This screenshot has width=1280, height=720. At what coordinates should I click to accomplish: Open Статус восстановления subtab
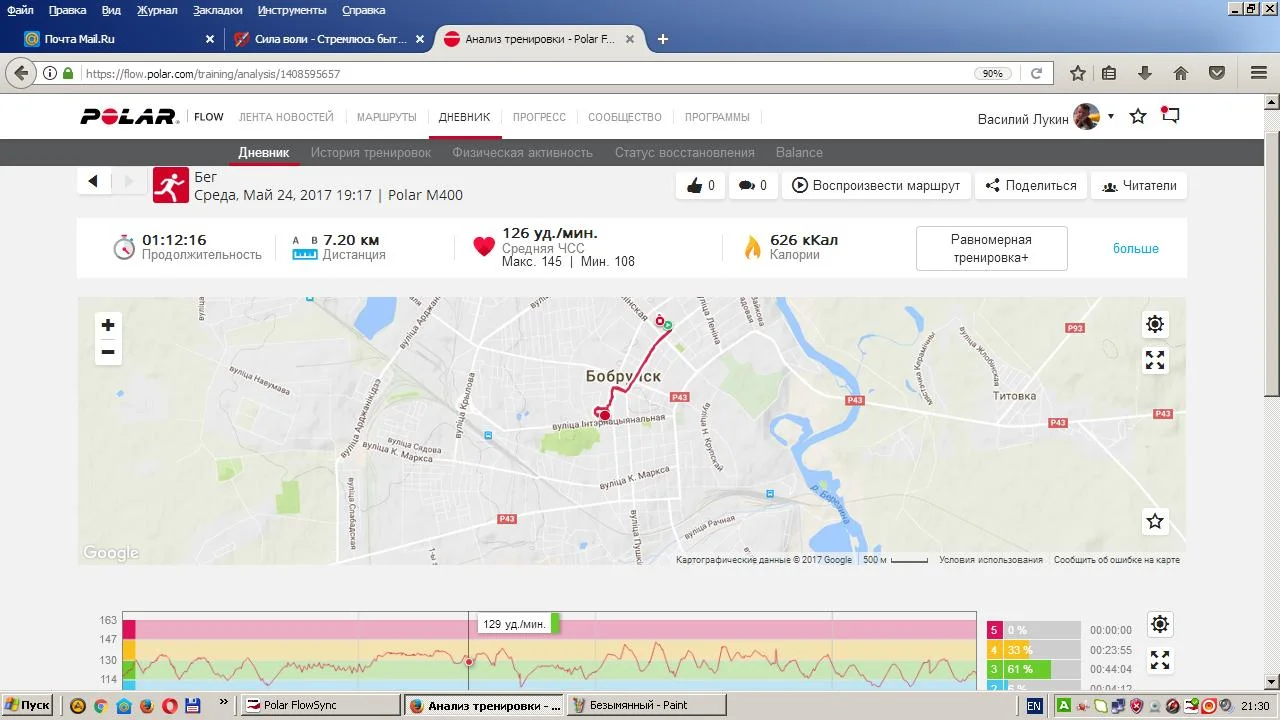click(x=685, y=152)
